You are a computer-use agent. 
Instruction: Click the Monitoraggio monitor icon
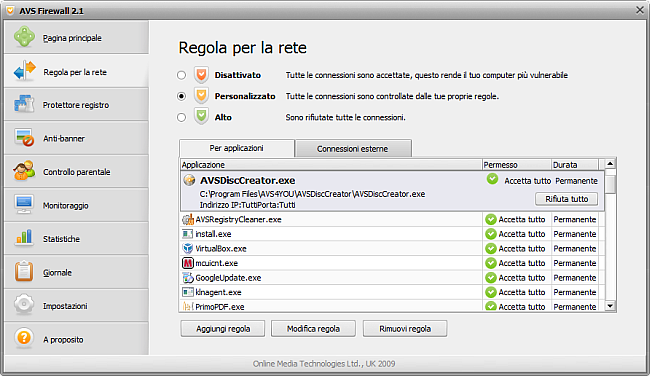tap(24, 204)
